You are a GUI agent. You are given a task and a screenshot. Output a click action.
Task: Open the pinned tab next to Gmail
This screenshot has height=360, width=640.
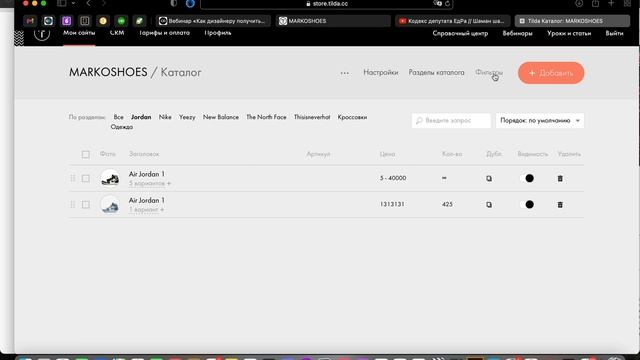(48, 21)
